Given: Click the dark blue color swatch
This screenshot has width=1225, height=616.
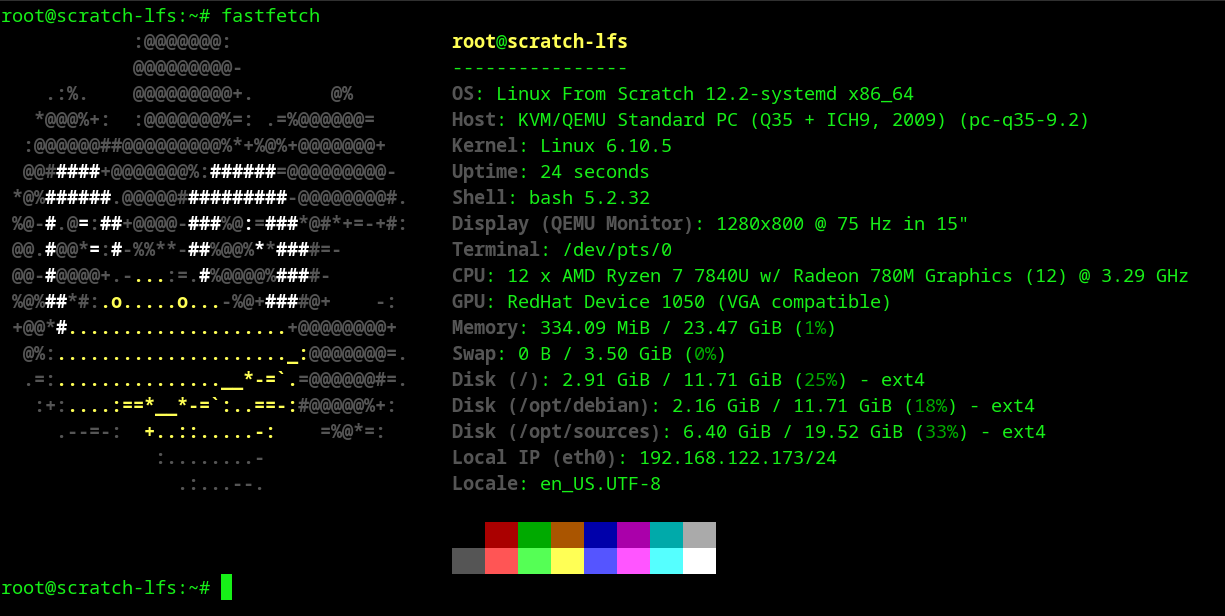Looking at the screenshot, I should pyautogui.click(x=600, y=535).
